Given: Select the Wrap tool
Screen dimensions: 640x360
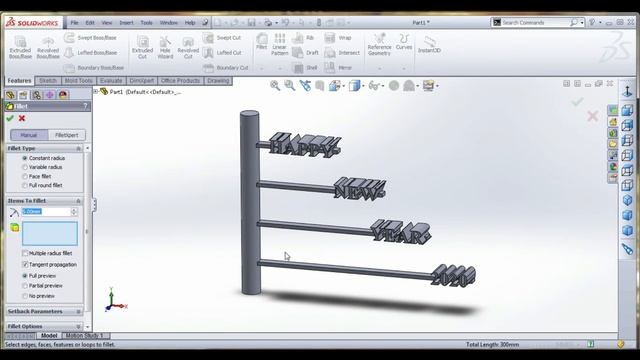Looking at the screenshot, I should point(338,38).
